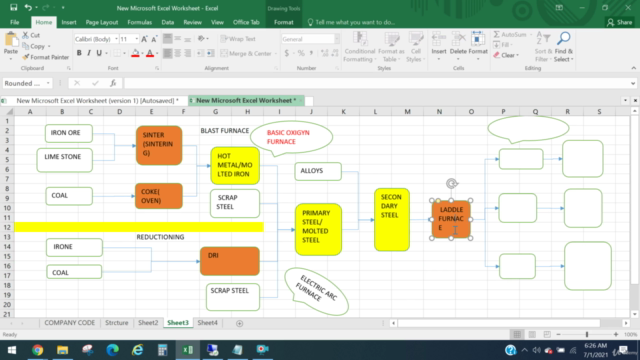Open the font name dropdown

tap(116, 39)
